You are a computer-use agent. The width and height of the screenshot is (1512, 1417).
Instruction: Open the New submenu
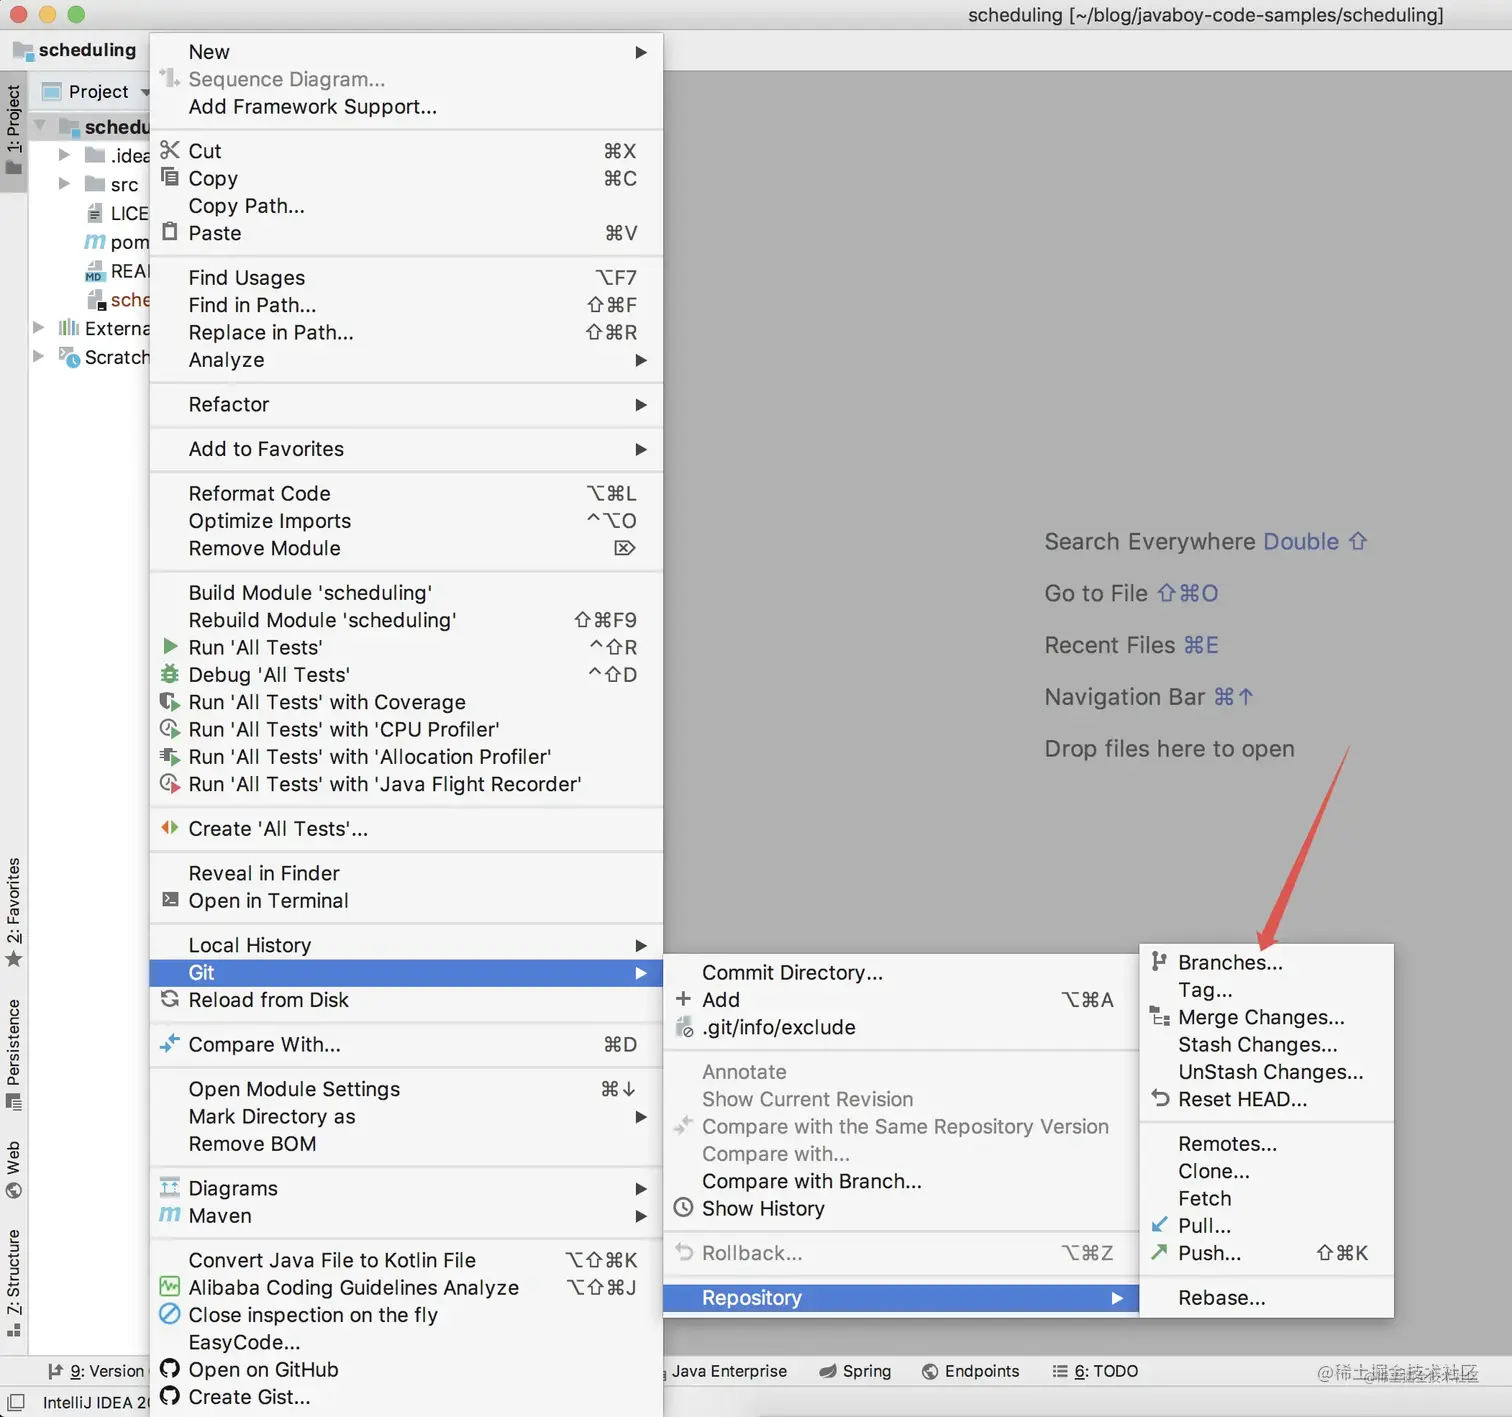[406, 52]
